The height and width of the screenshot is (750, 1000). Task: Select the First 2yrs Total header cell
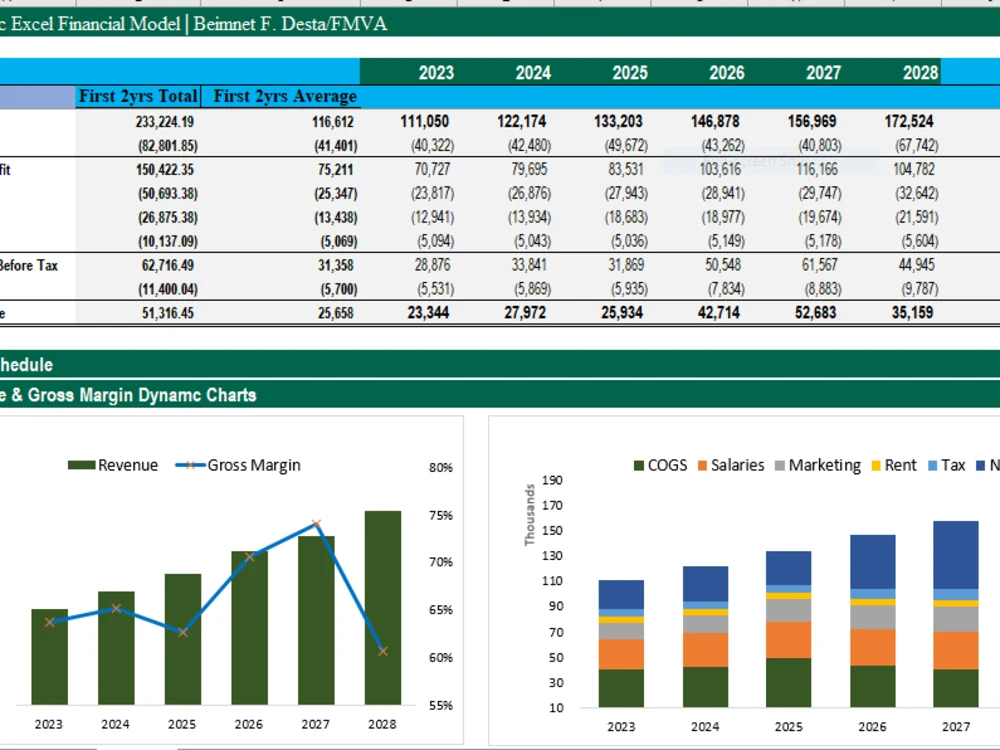click(x=137, y=95)
